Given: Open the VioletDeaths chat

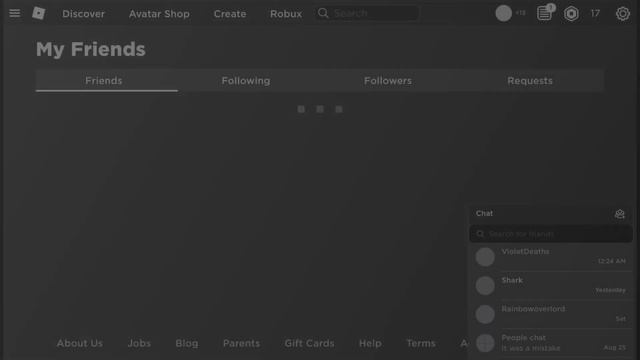Looking at the screenshot, I should click(x=551, y=257).
